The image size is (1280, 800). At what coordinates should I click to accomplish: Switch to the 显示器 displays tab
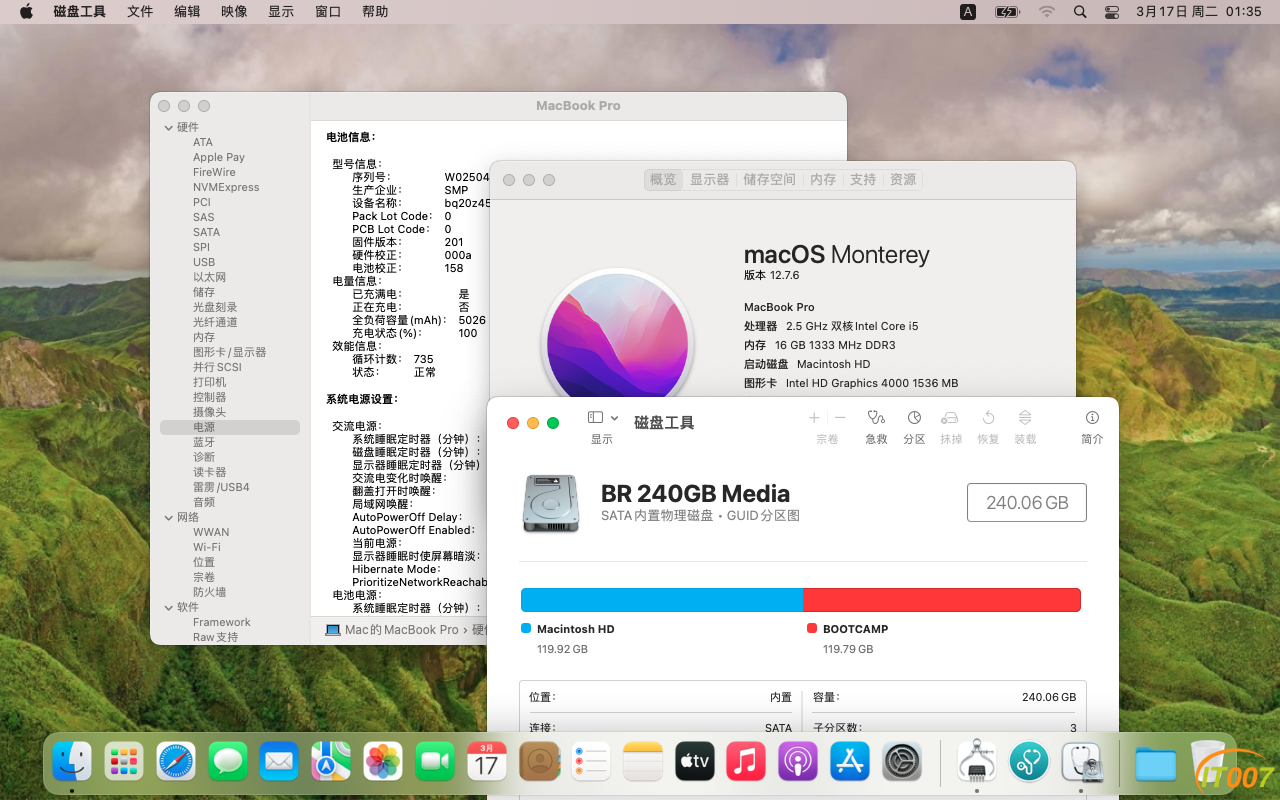(709, 180)
